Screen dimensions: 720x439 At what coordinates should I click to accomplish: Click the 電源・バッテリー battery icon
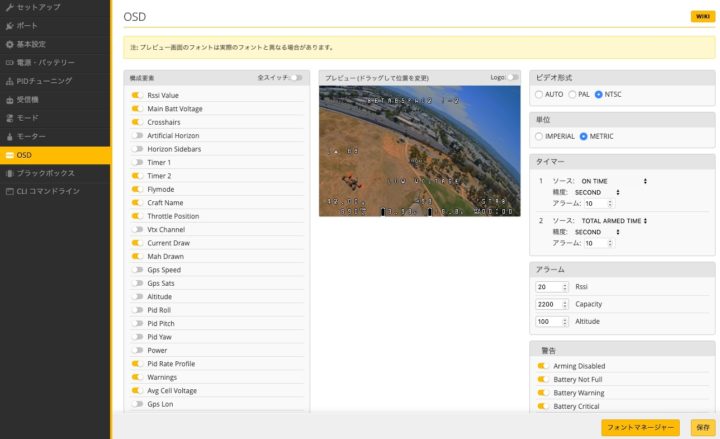[10, 62]
